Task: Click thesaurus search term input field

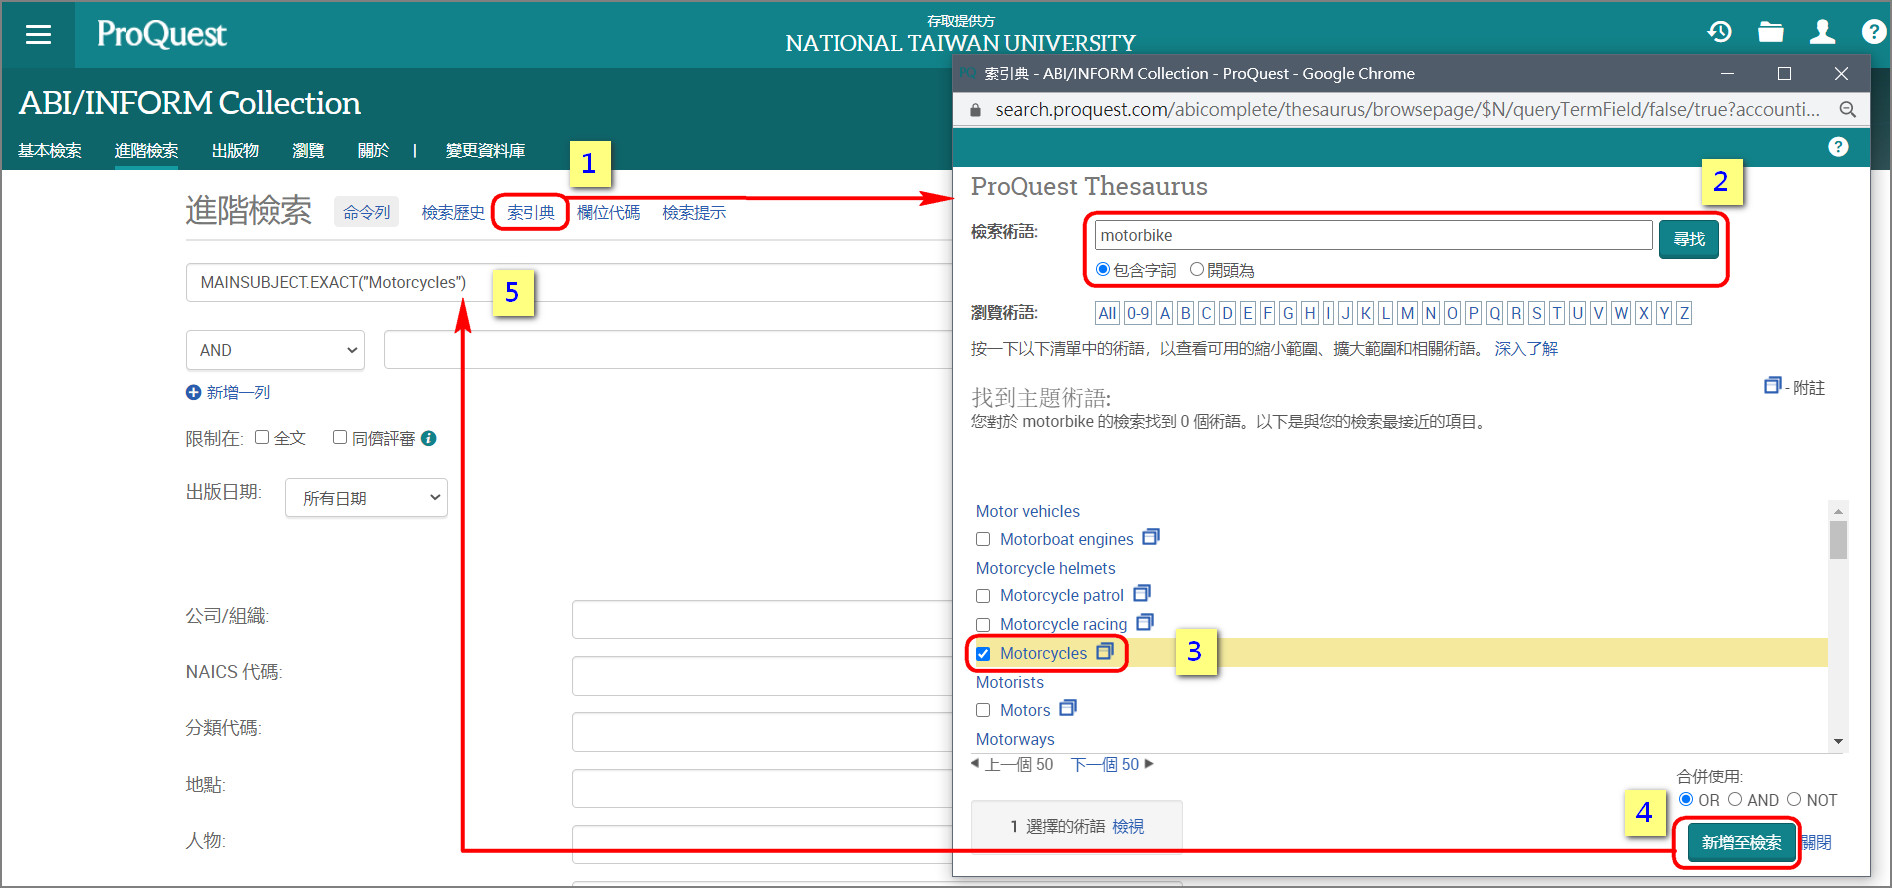Action: point(1373,235)
